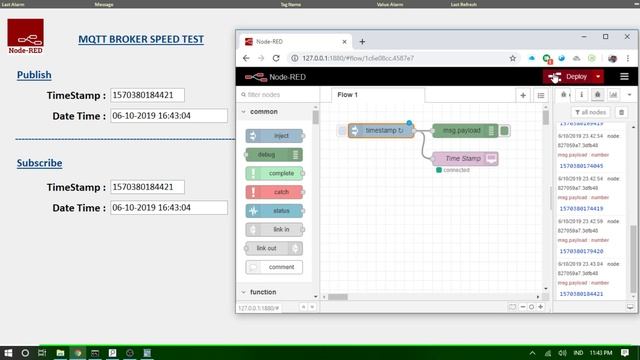Open the all nodes debug filter
The height and width of the screenshot is (360, 640).
pos(591,112)
